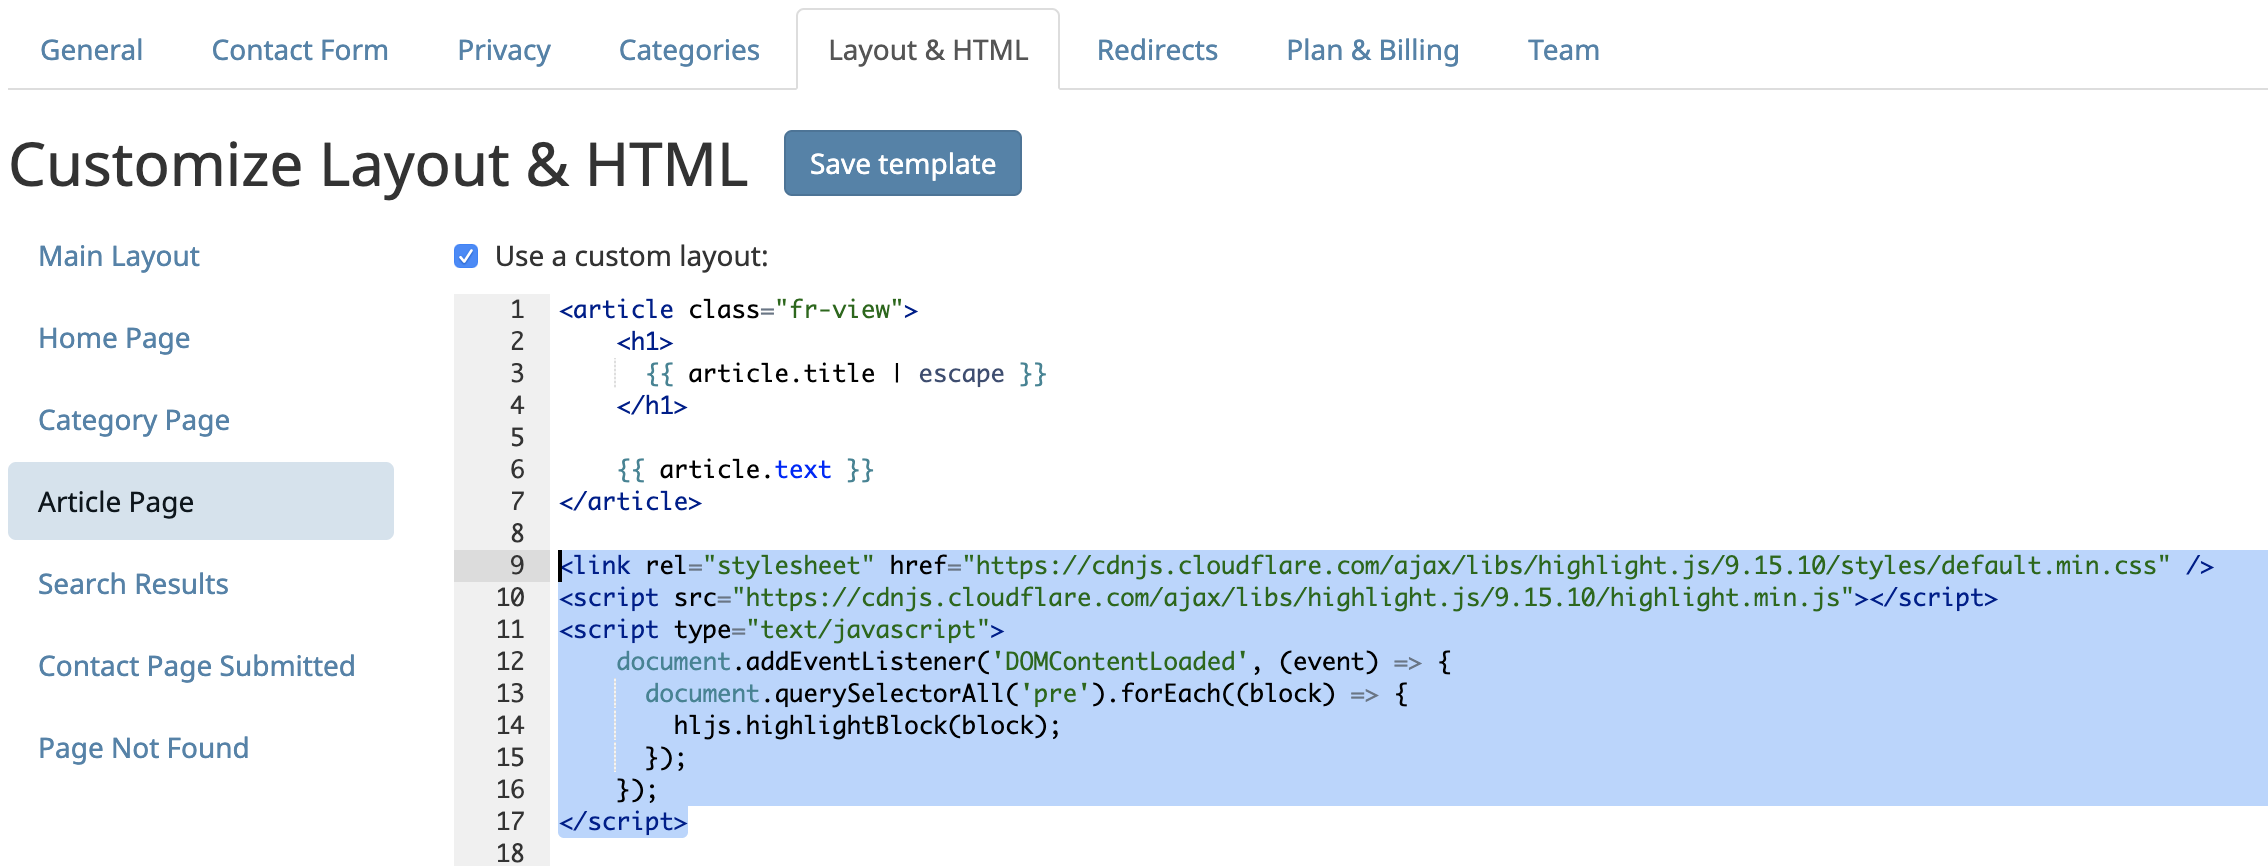Click line number 9 in gutter
The width and height of the screenshot is (2268, 866).
(x=517, y=566)
